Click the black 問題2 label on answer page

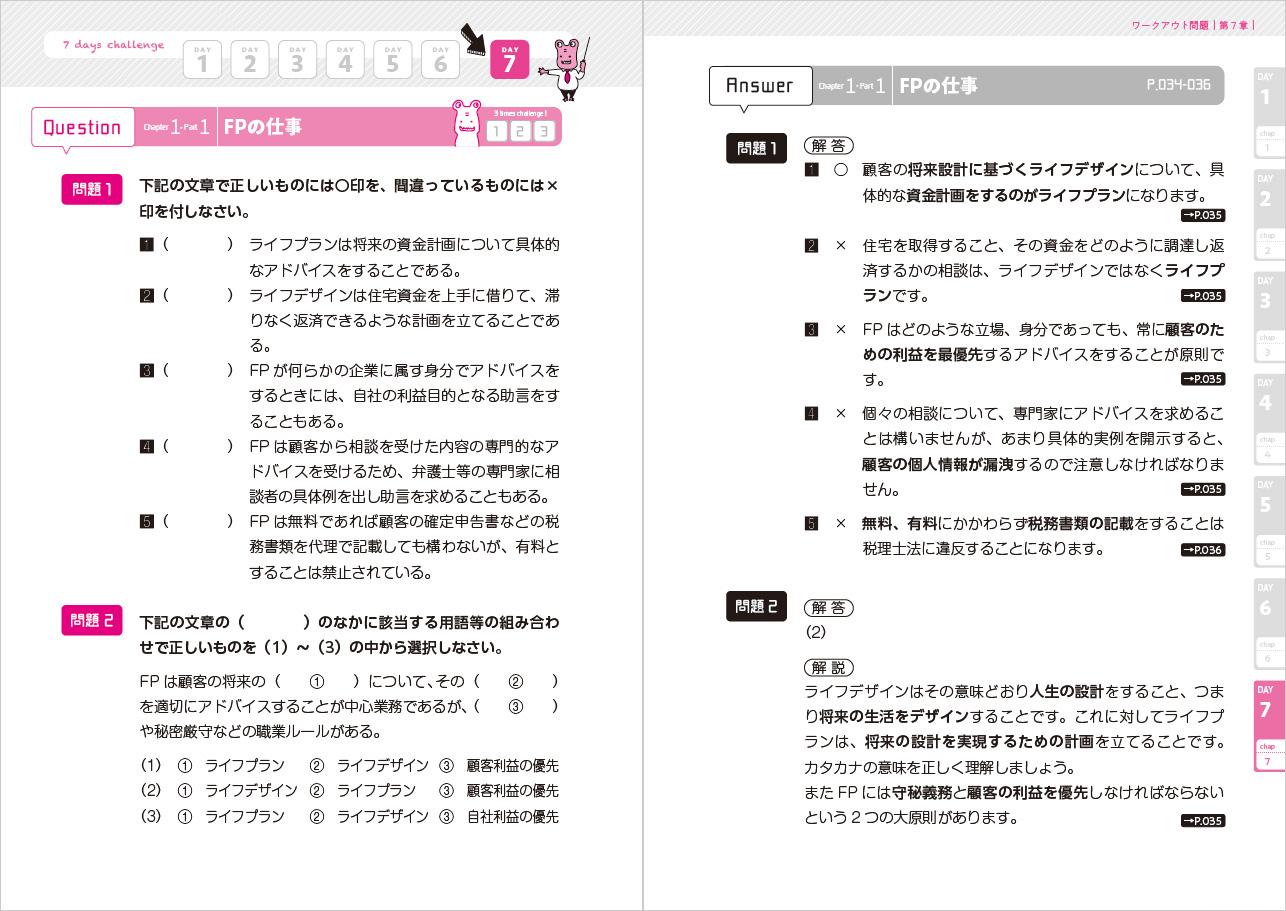757,606
